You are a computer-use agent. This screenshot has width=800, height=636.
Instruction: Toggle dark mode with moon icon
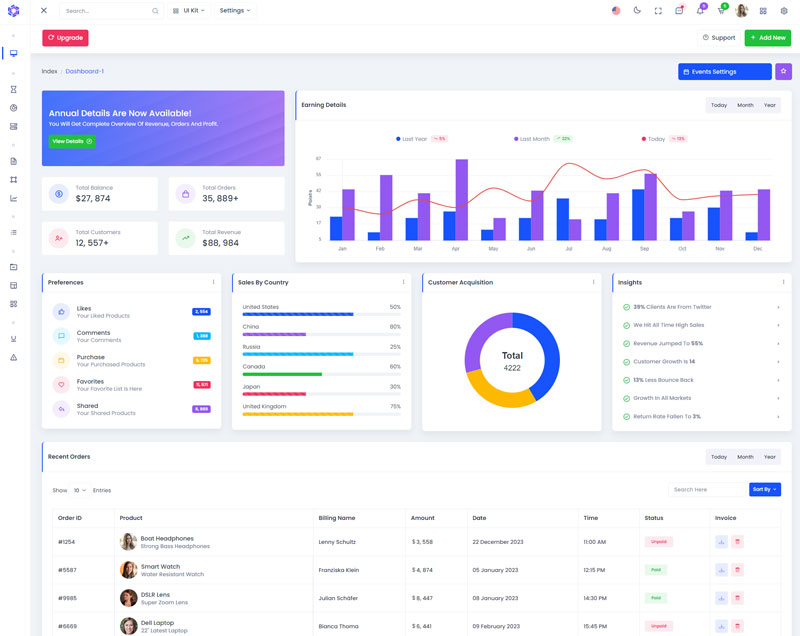click(637, 11)
